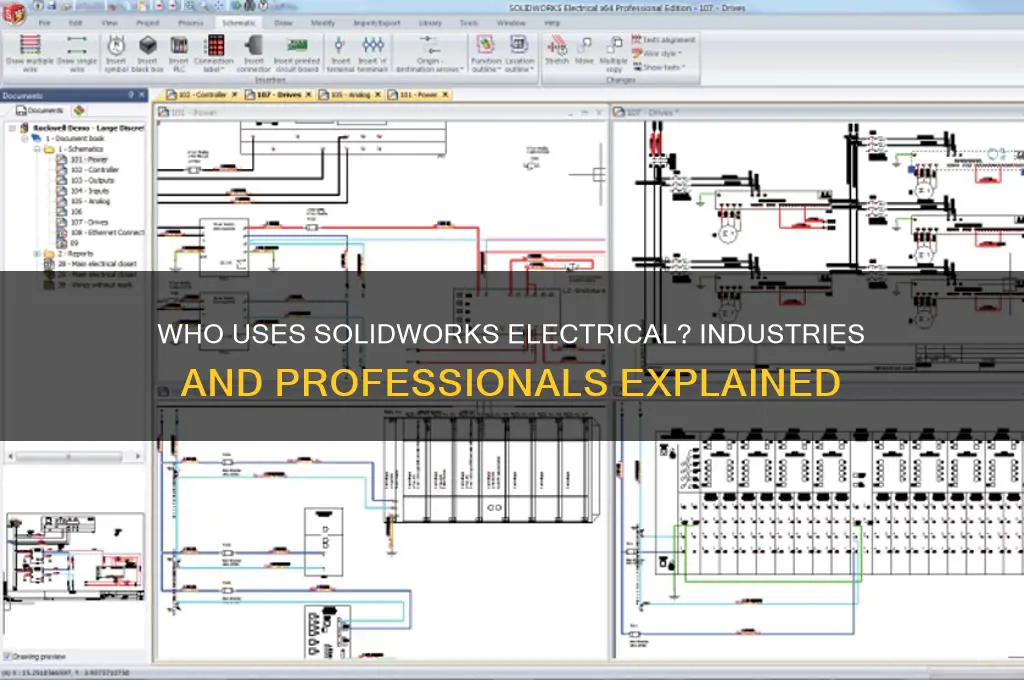Screen dimensions: 1024x680
Task: Click Insert terminal icon
Action: coord(340,53)
